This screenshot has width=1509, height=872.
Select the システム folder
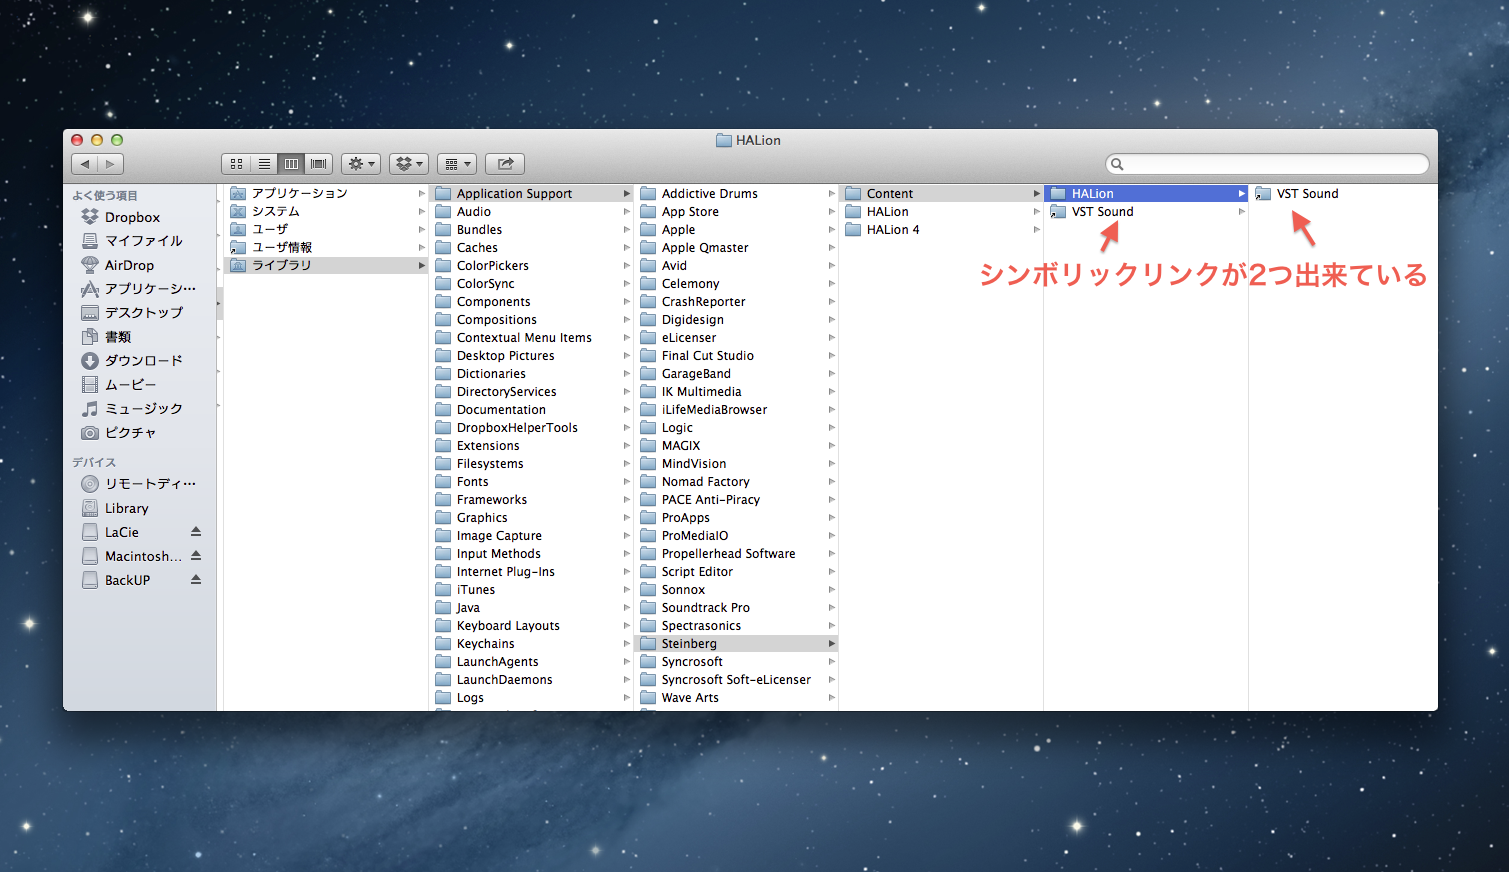pos(326,211)
